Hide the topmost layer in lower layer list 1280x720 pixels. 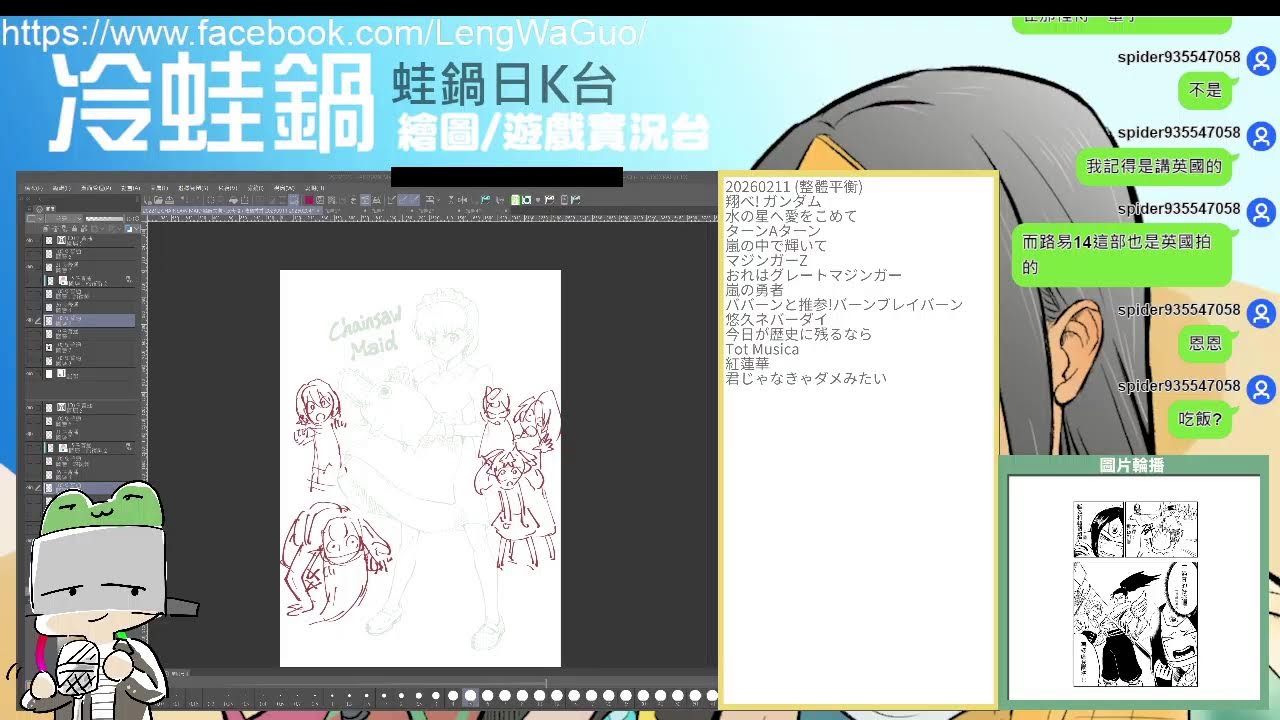(x=29, y=408)
